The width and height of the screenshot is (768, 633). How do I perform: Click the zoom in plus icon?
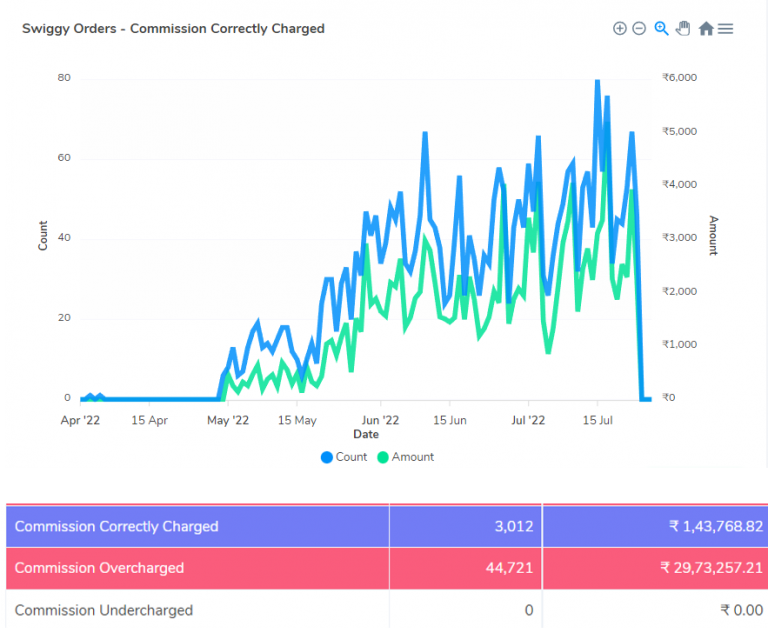[619, 29]
